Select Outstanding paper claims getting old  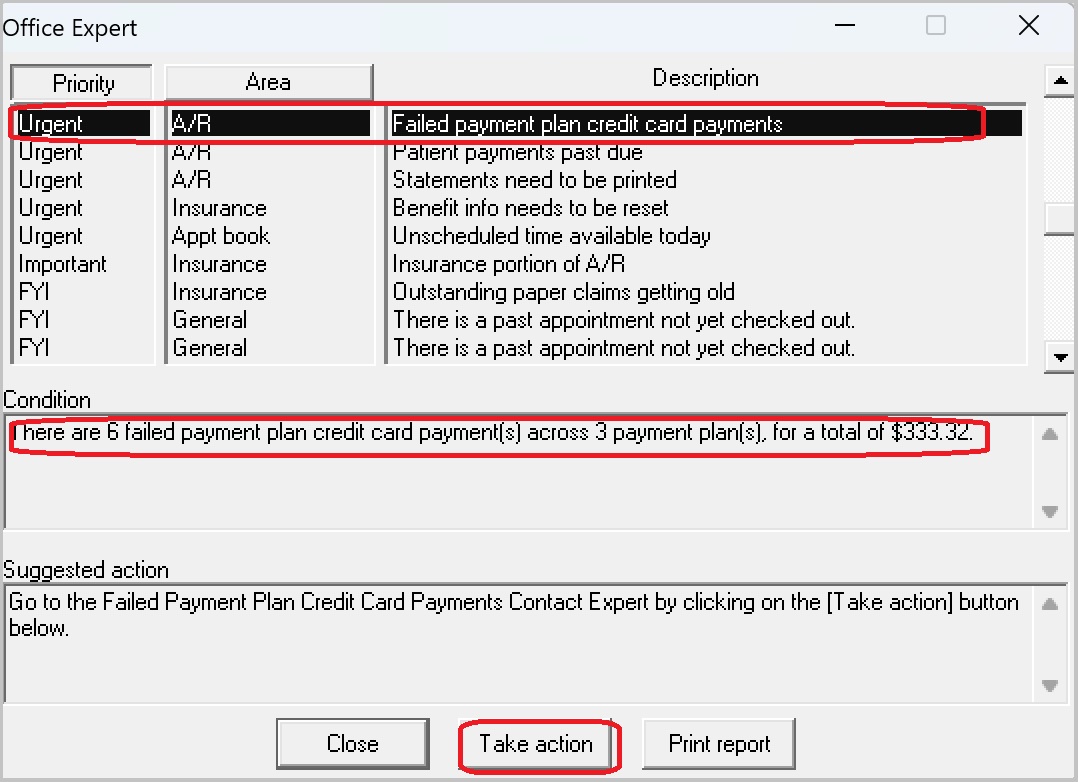point(563,292)
